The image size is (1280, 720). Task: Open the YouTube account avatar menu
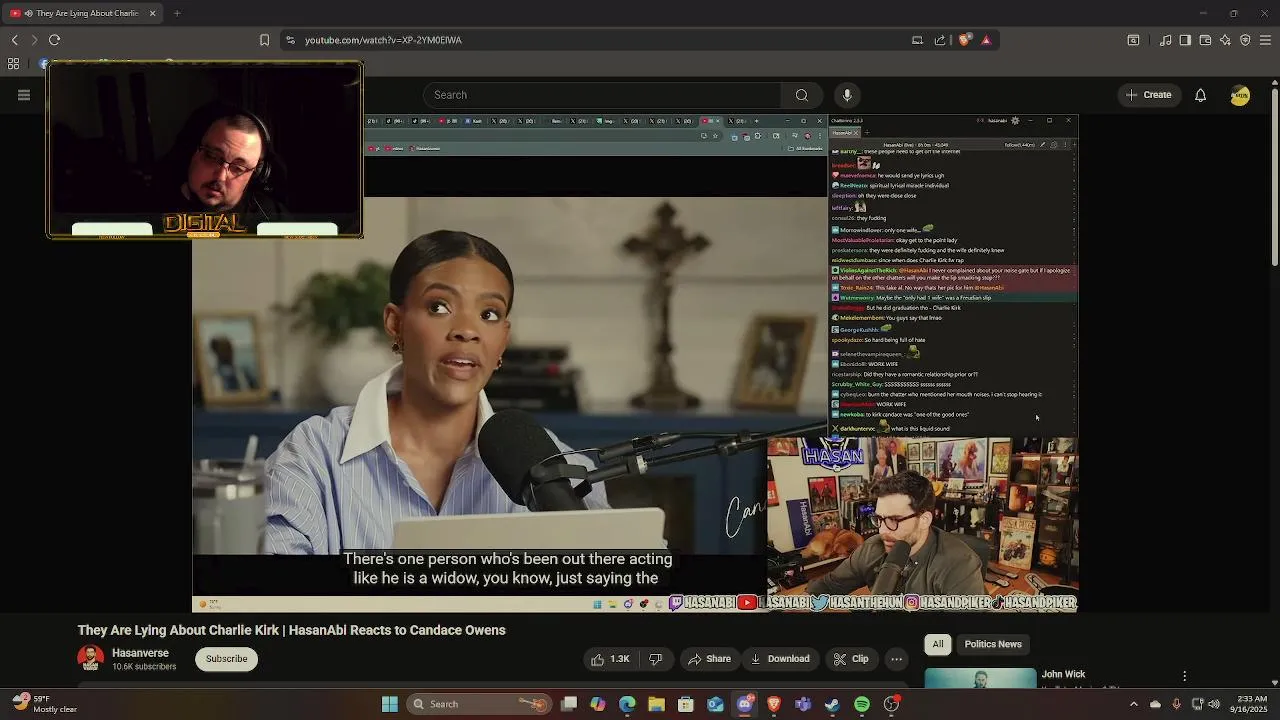[x=1240, y=95]
